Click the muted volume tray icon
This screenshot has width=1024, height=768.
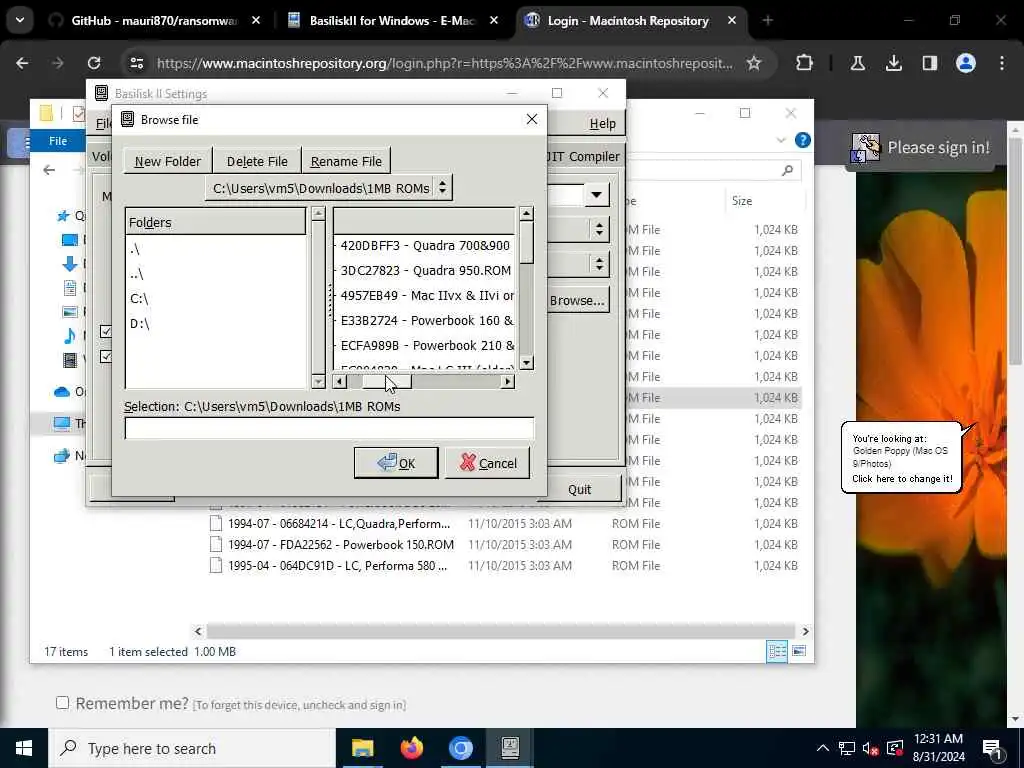[870, 748]
